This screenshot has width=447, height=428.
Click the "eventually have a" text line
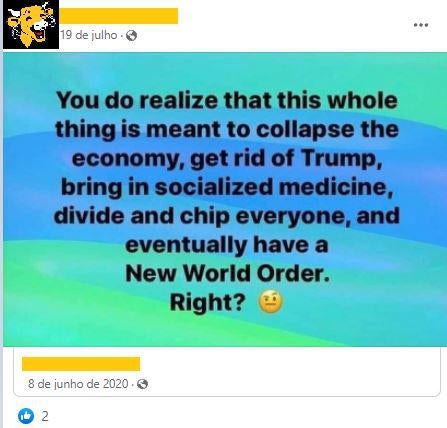tap(227, 245)
